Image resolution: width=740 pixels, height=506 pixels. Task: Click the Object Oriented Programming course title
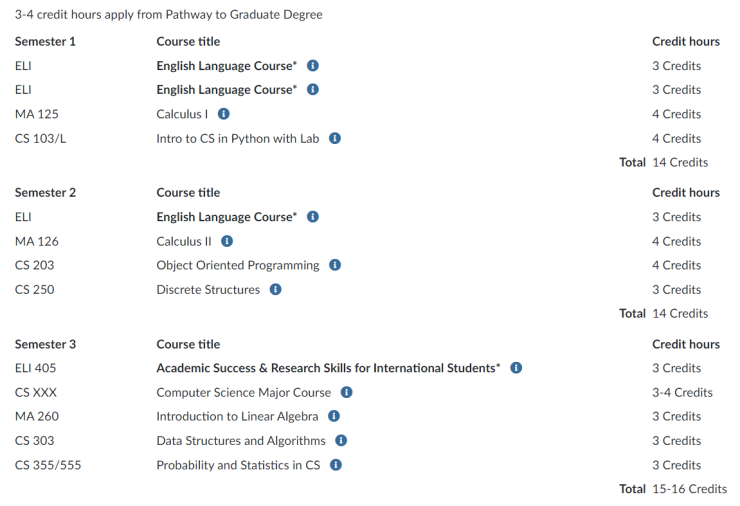click(x=238, y=265)
